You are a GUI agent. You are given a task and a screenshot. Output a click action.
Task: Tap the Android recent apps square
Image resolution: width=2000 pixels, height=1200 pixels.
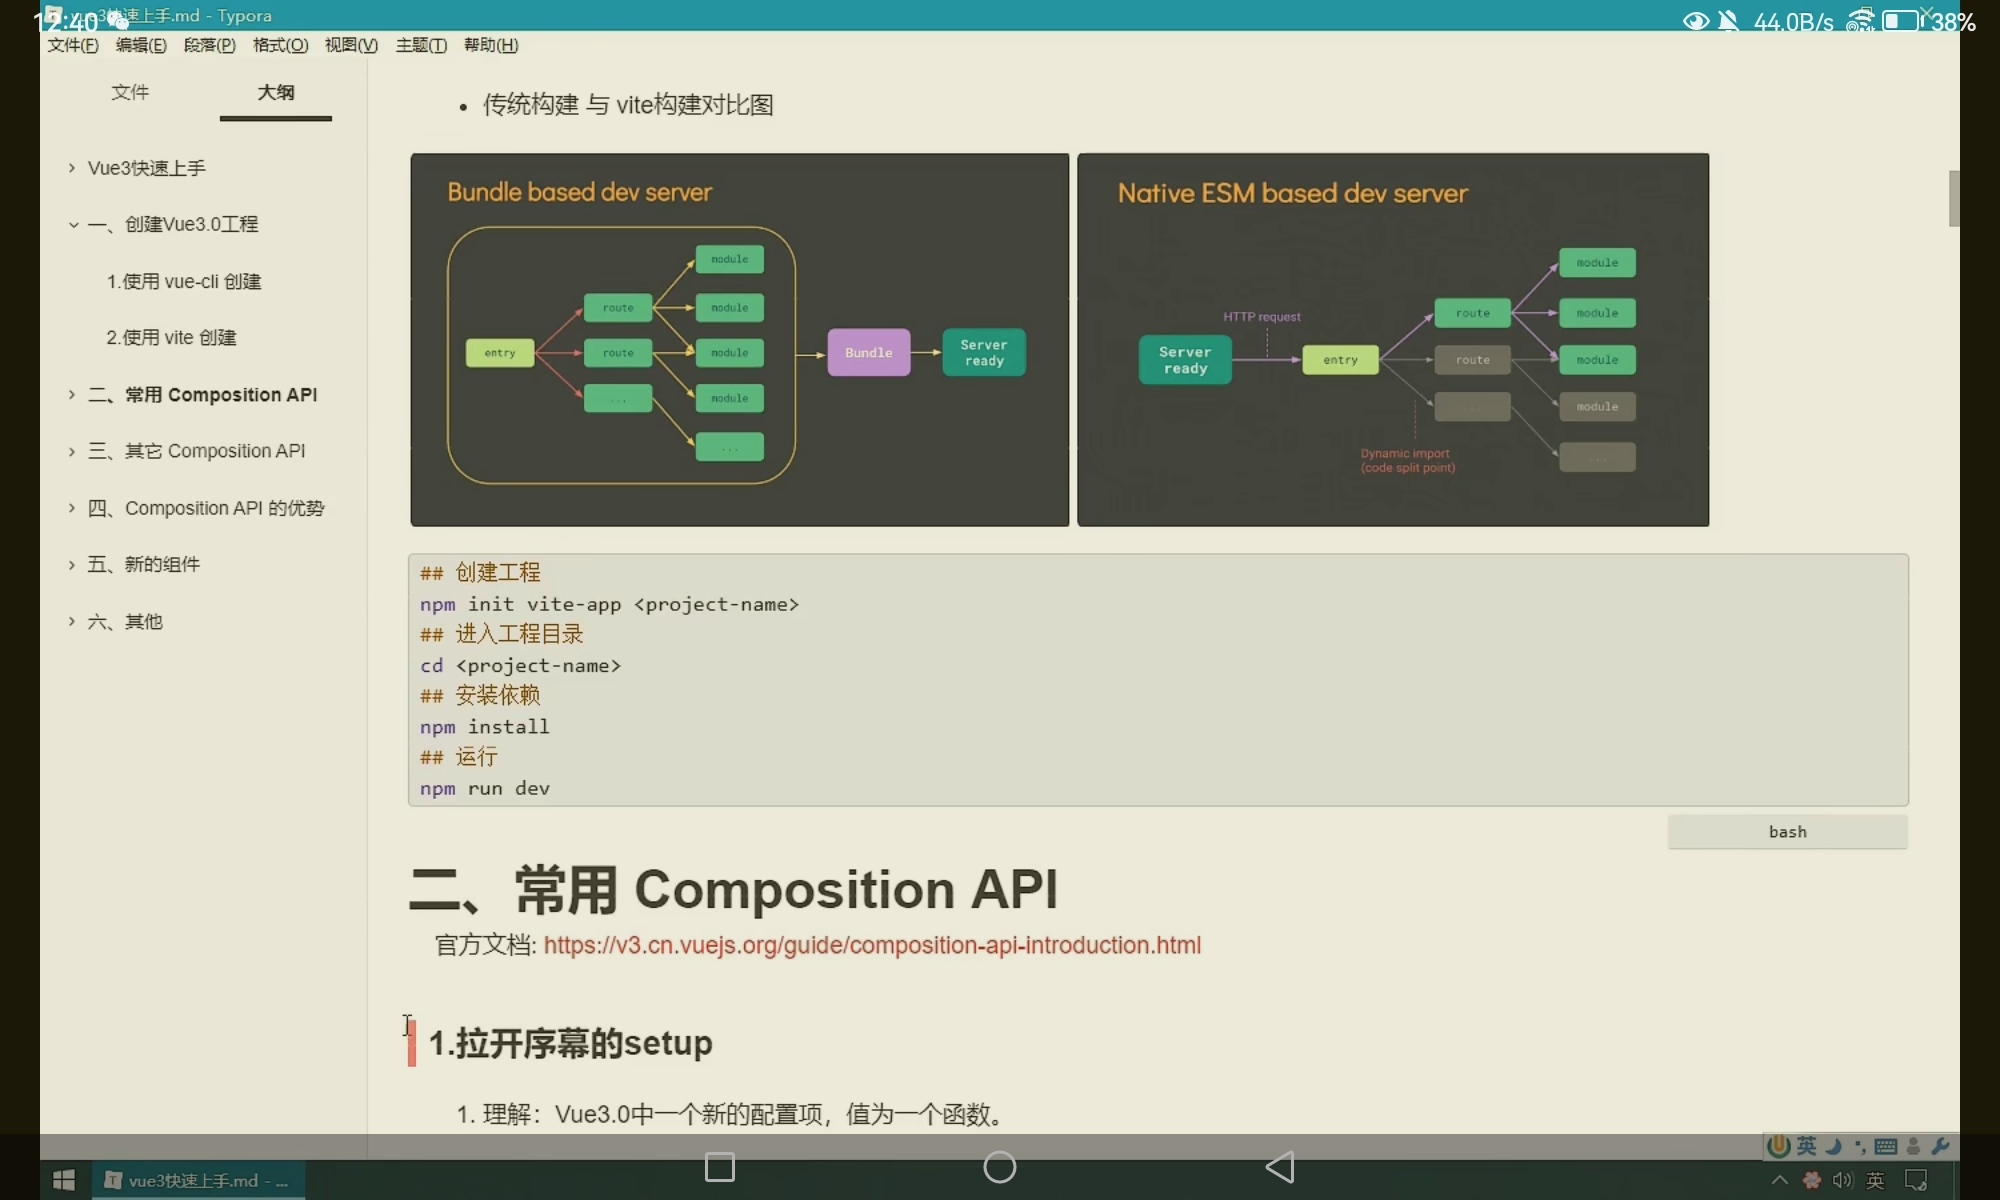720,1167
